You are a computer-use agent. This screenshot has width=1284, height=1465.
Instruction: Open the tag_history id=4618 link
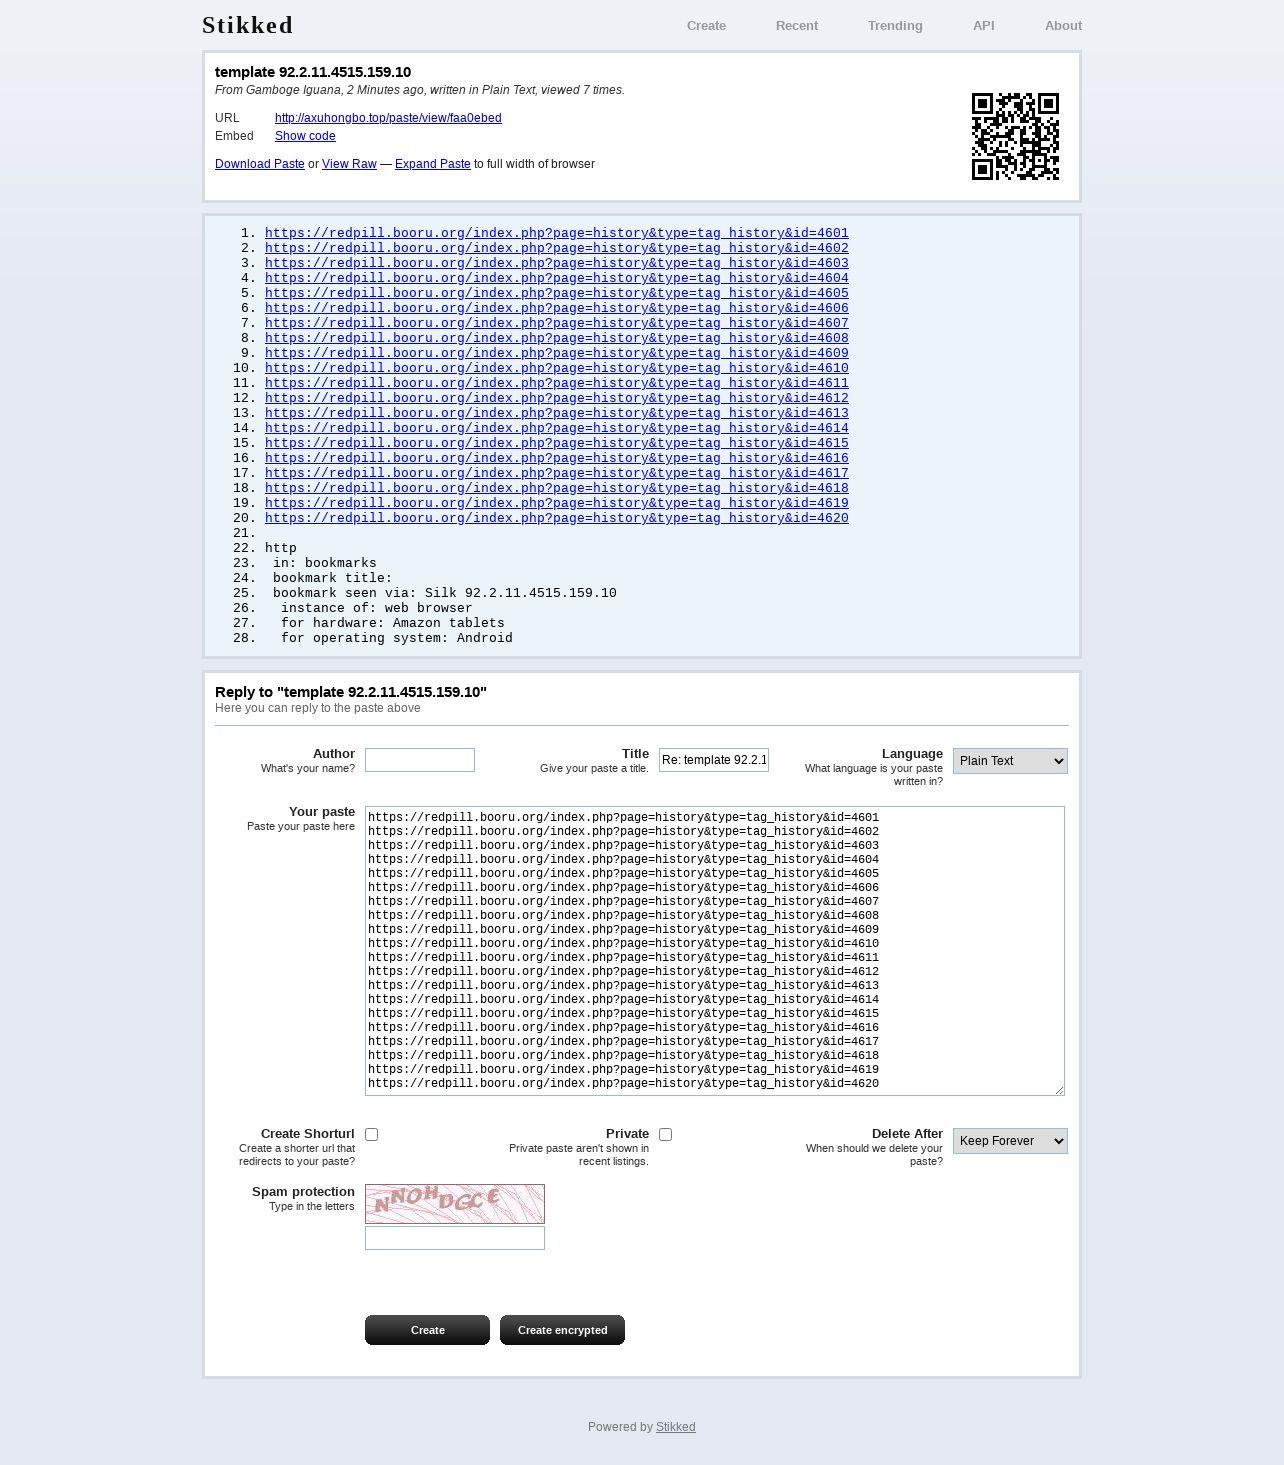[557, 488]
